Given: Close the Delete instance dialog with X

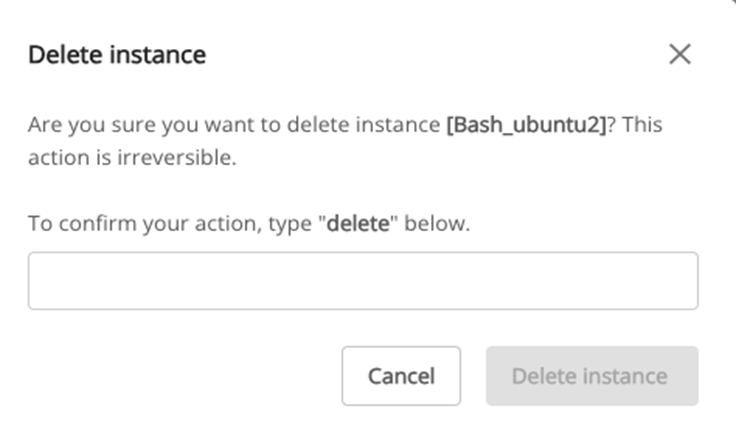Looking at the screenshot, I should click(x=680, y=54).
